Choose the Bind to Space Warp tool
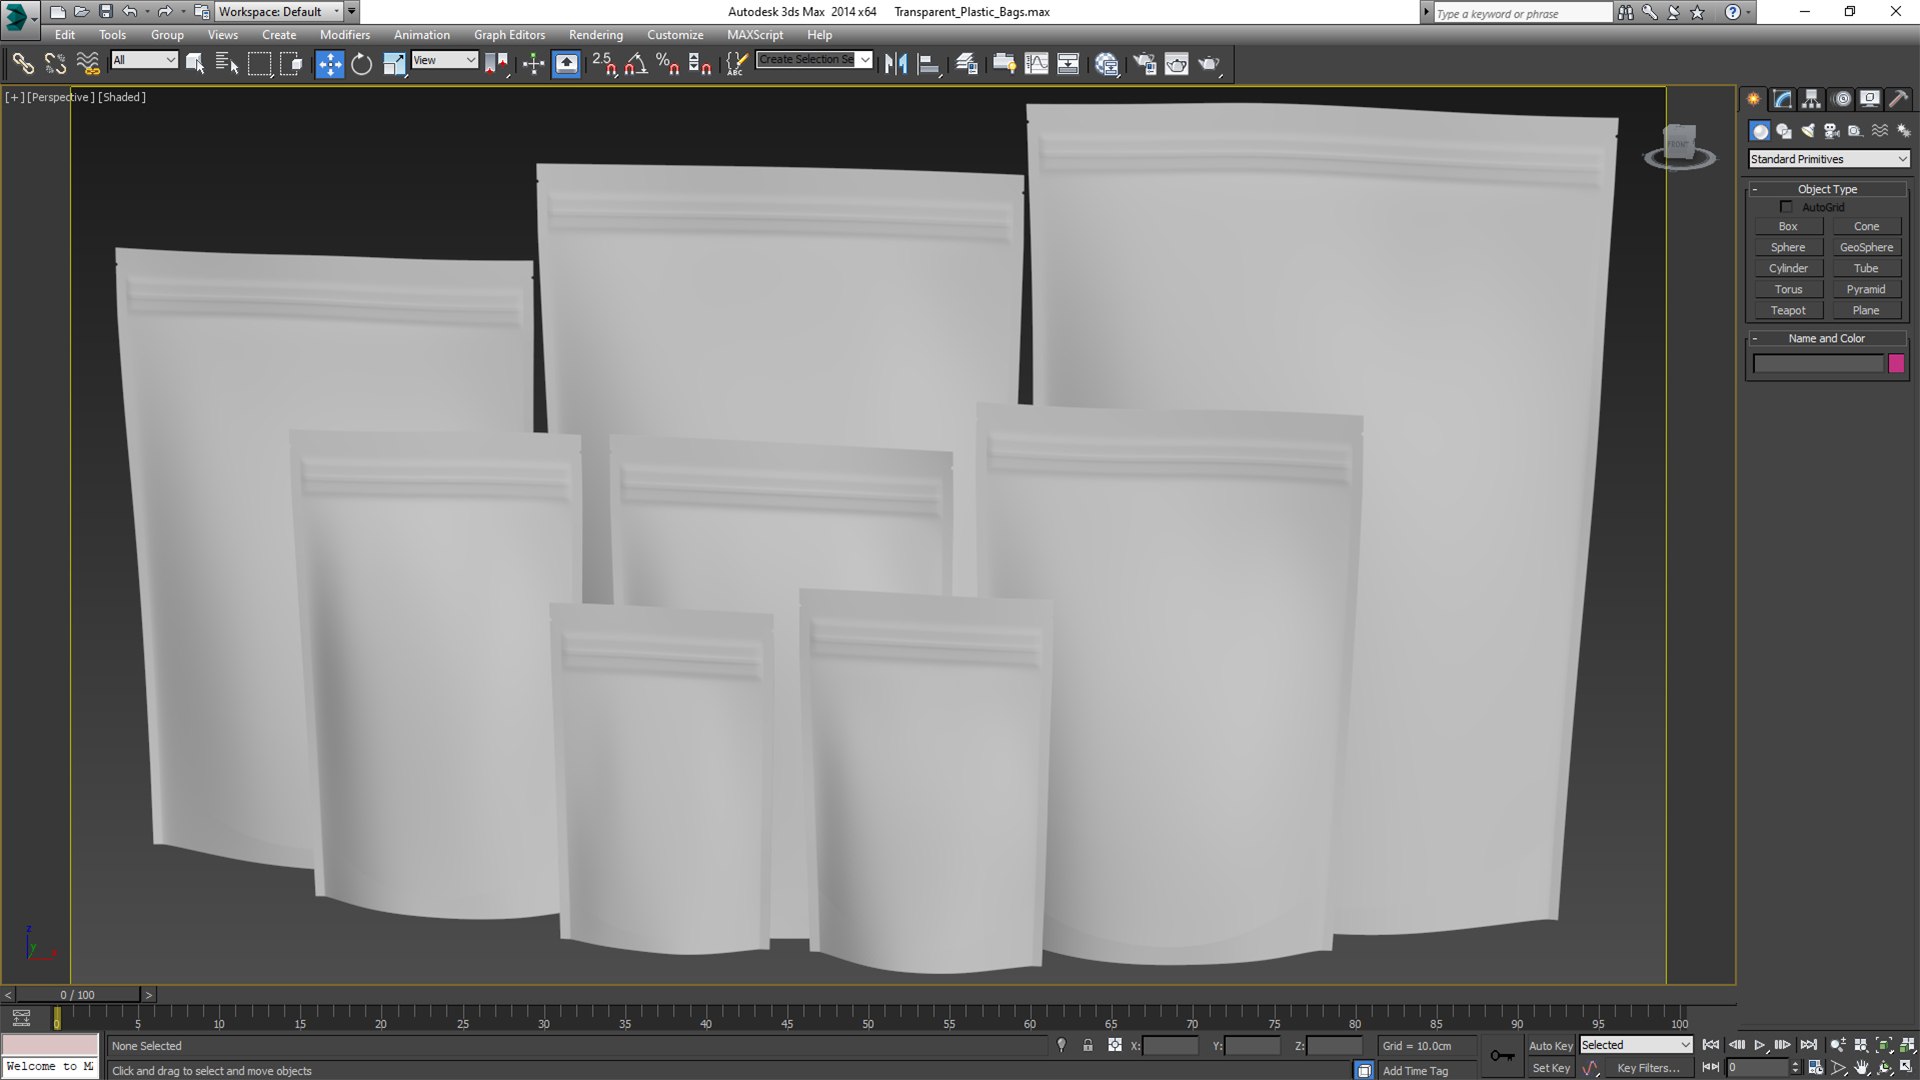Viewport: 1920px width, 1080px height. click(88, 64)
